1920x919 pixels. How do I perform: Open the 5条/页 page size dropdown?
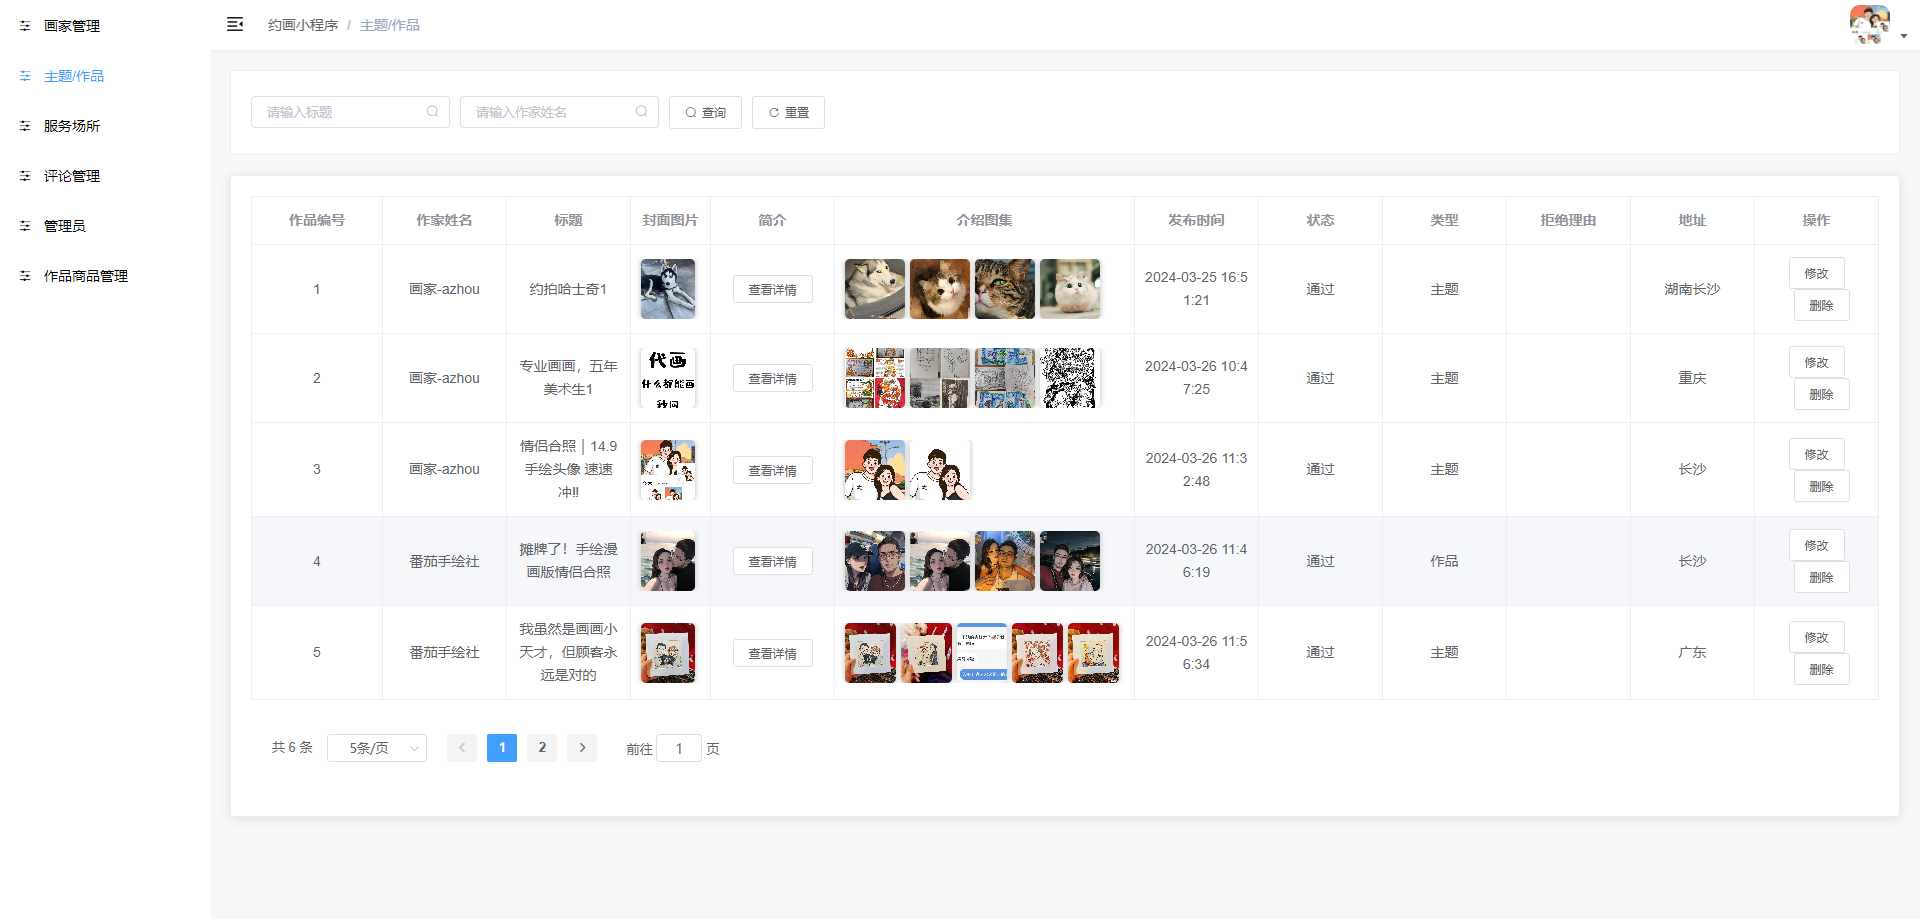pyautogui.click(x=377, y=748)
